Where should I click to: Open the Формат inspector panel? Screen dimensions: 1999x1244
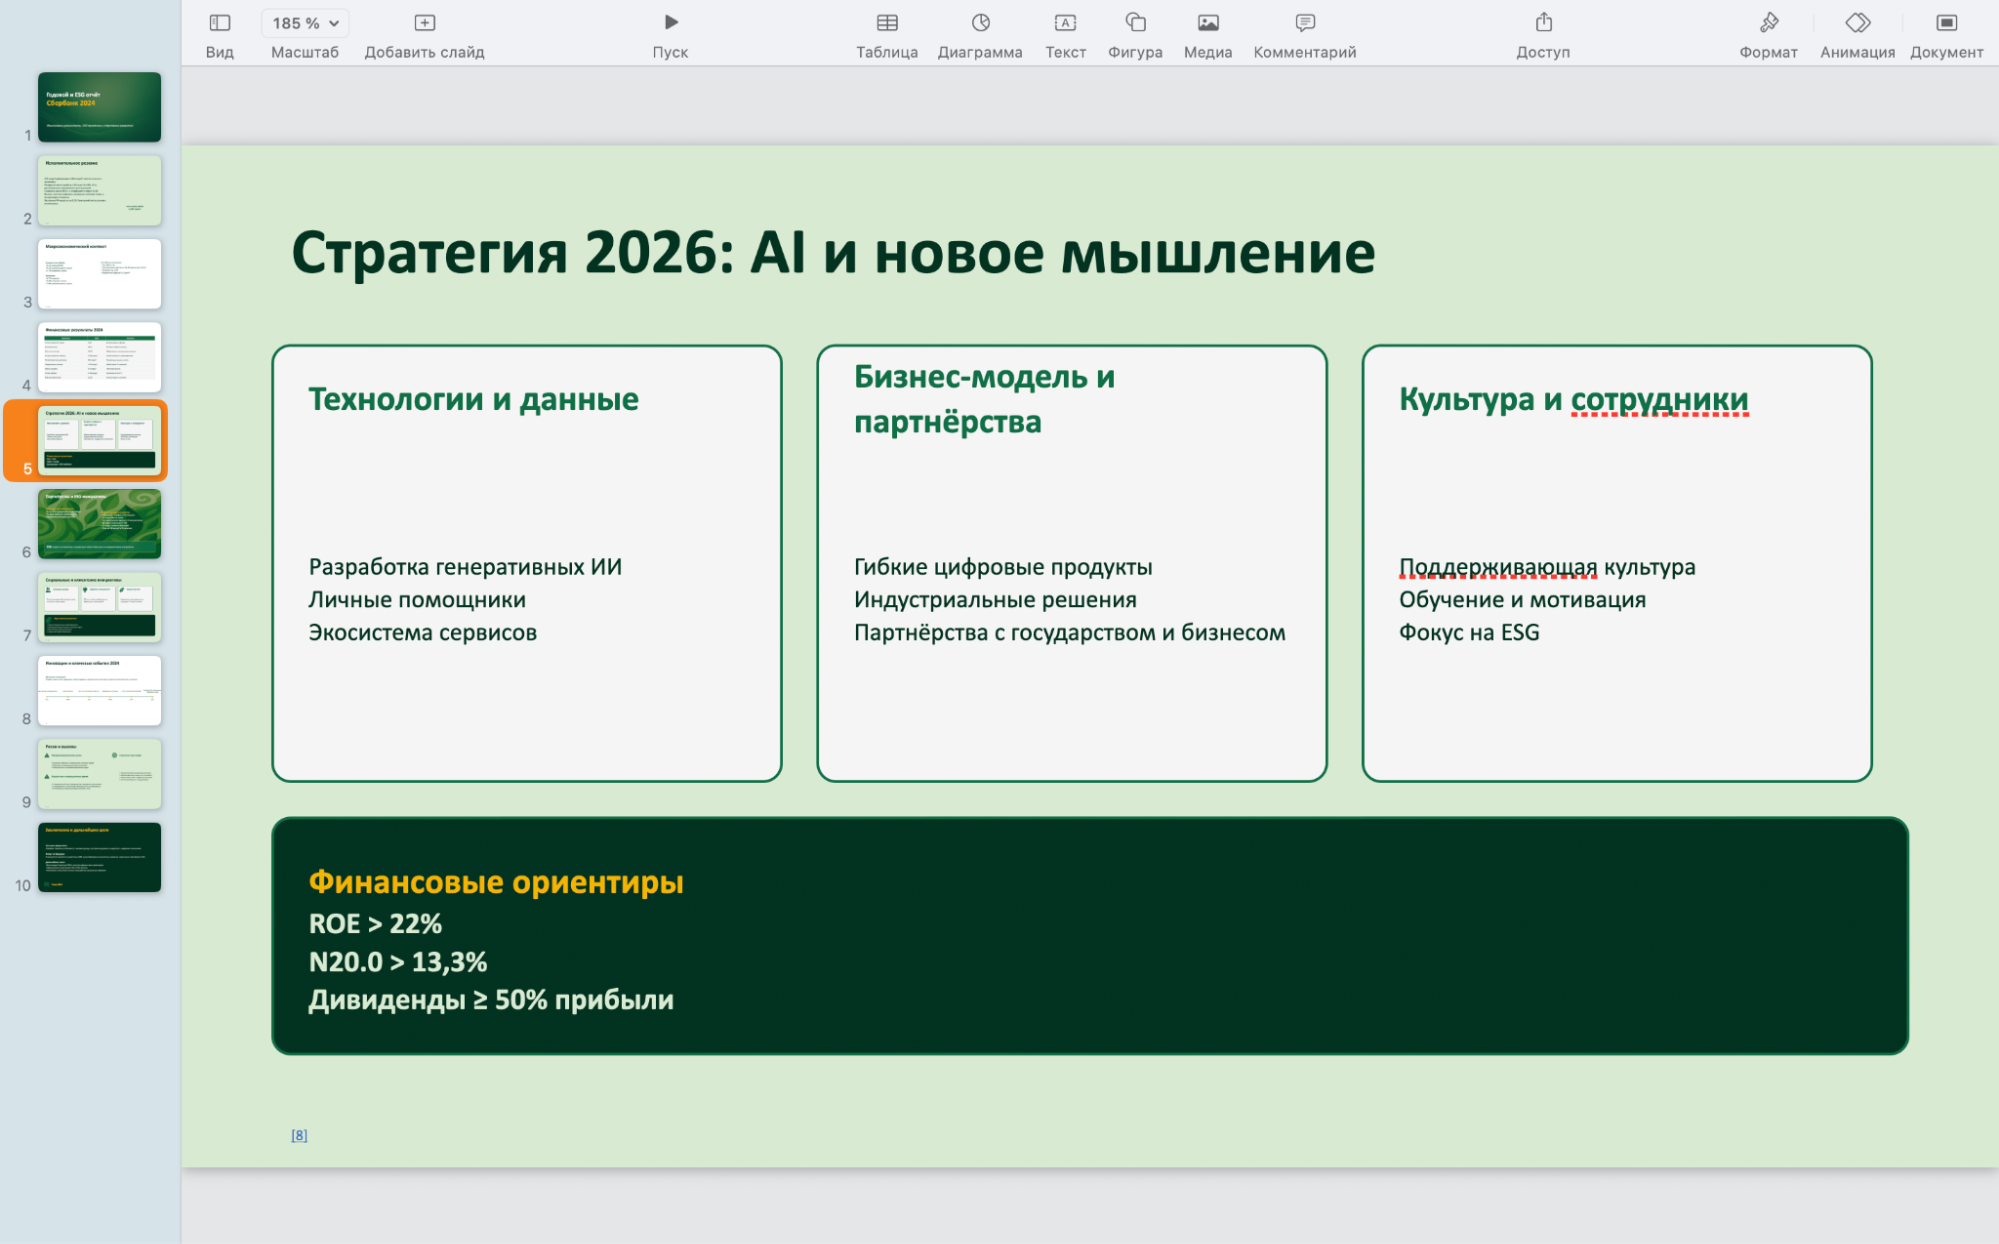click(1768, 22)
